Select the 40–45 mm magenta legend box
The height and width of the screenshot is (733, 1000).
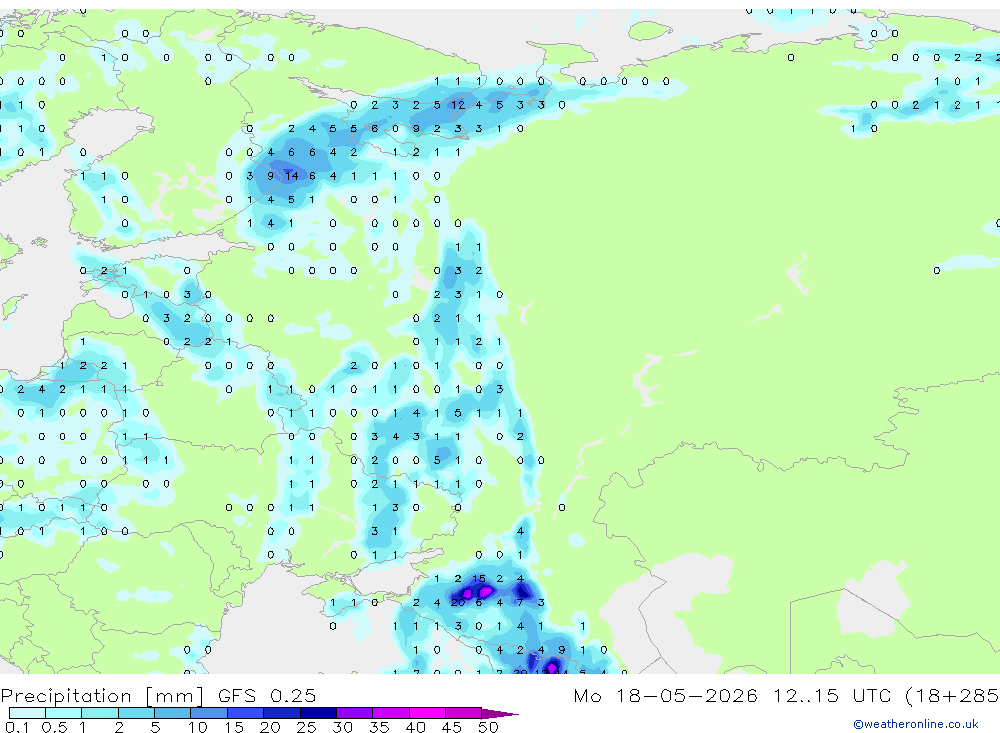pos(427,713)
